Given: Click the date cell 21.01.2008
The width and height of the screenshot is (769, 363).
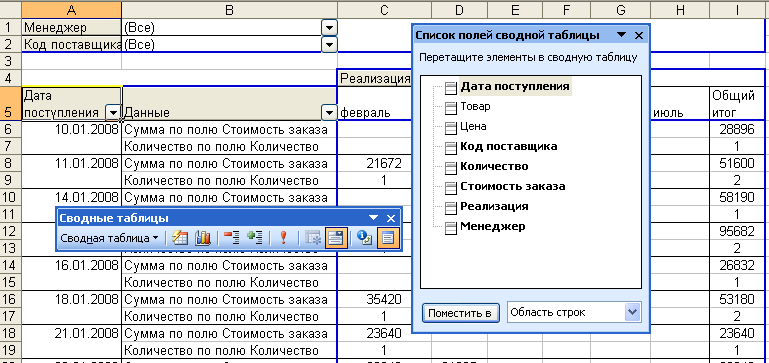Looking at the screenshot, I should [72, 334].
